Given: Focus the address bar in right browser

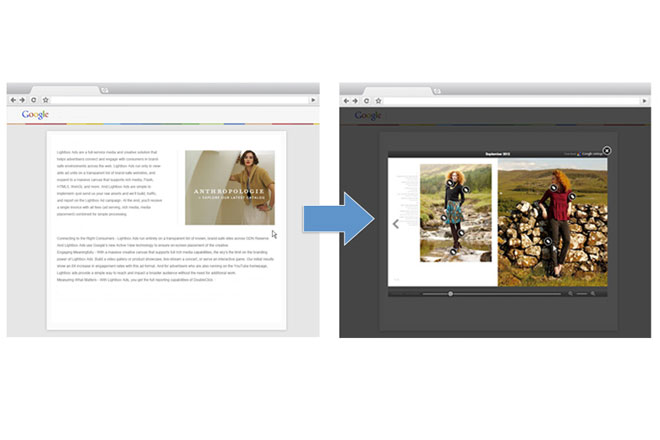Looking at the screenshot, I should click(x=512, y=101).
